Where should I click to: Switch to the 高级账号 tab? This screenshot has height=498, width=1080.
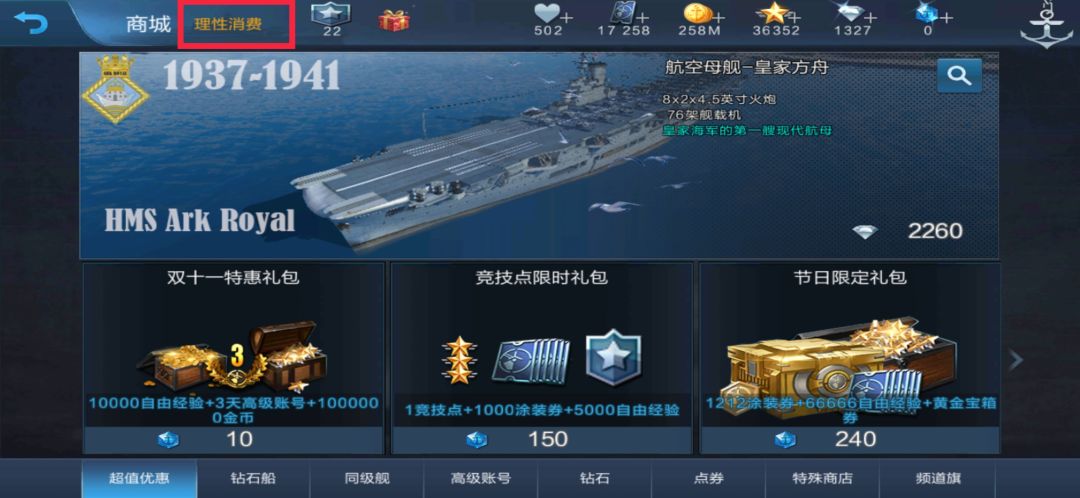481,478
